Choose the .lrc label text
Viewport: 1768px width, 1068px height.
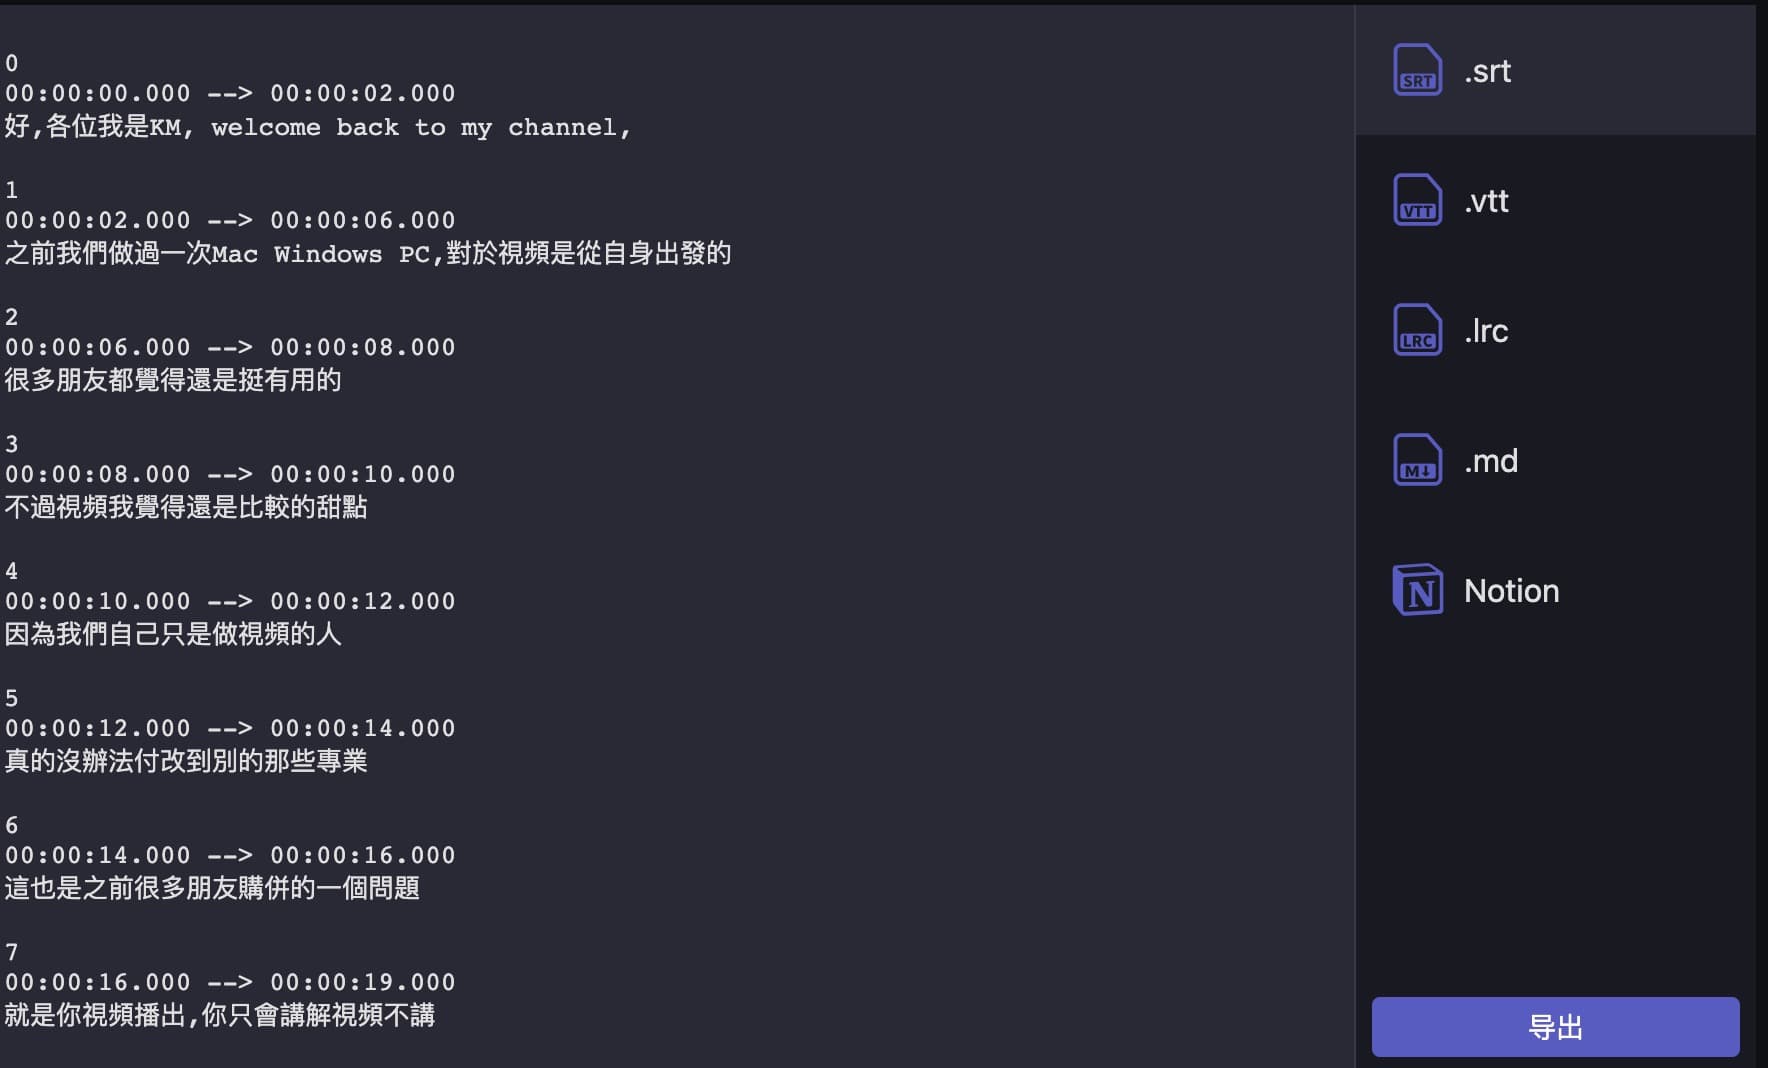1486,331
